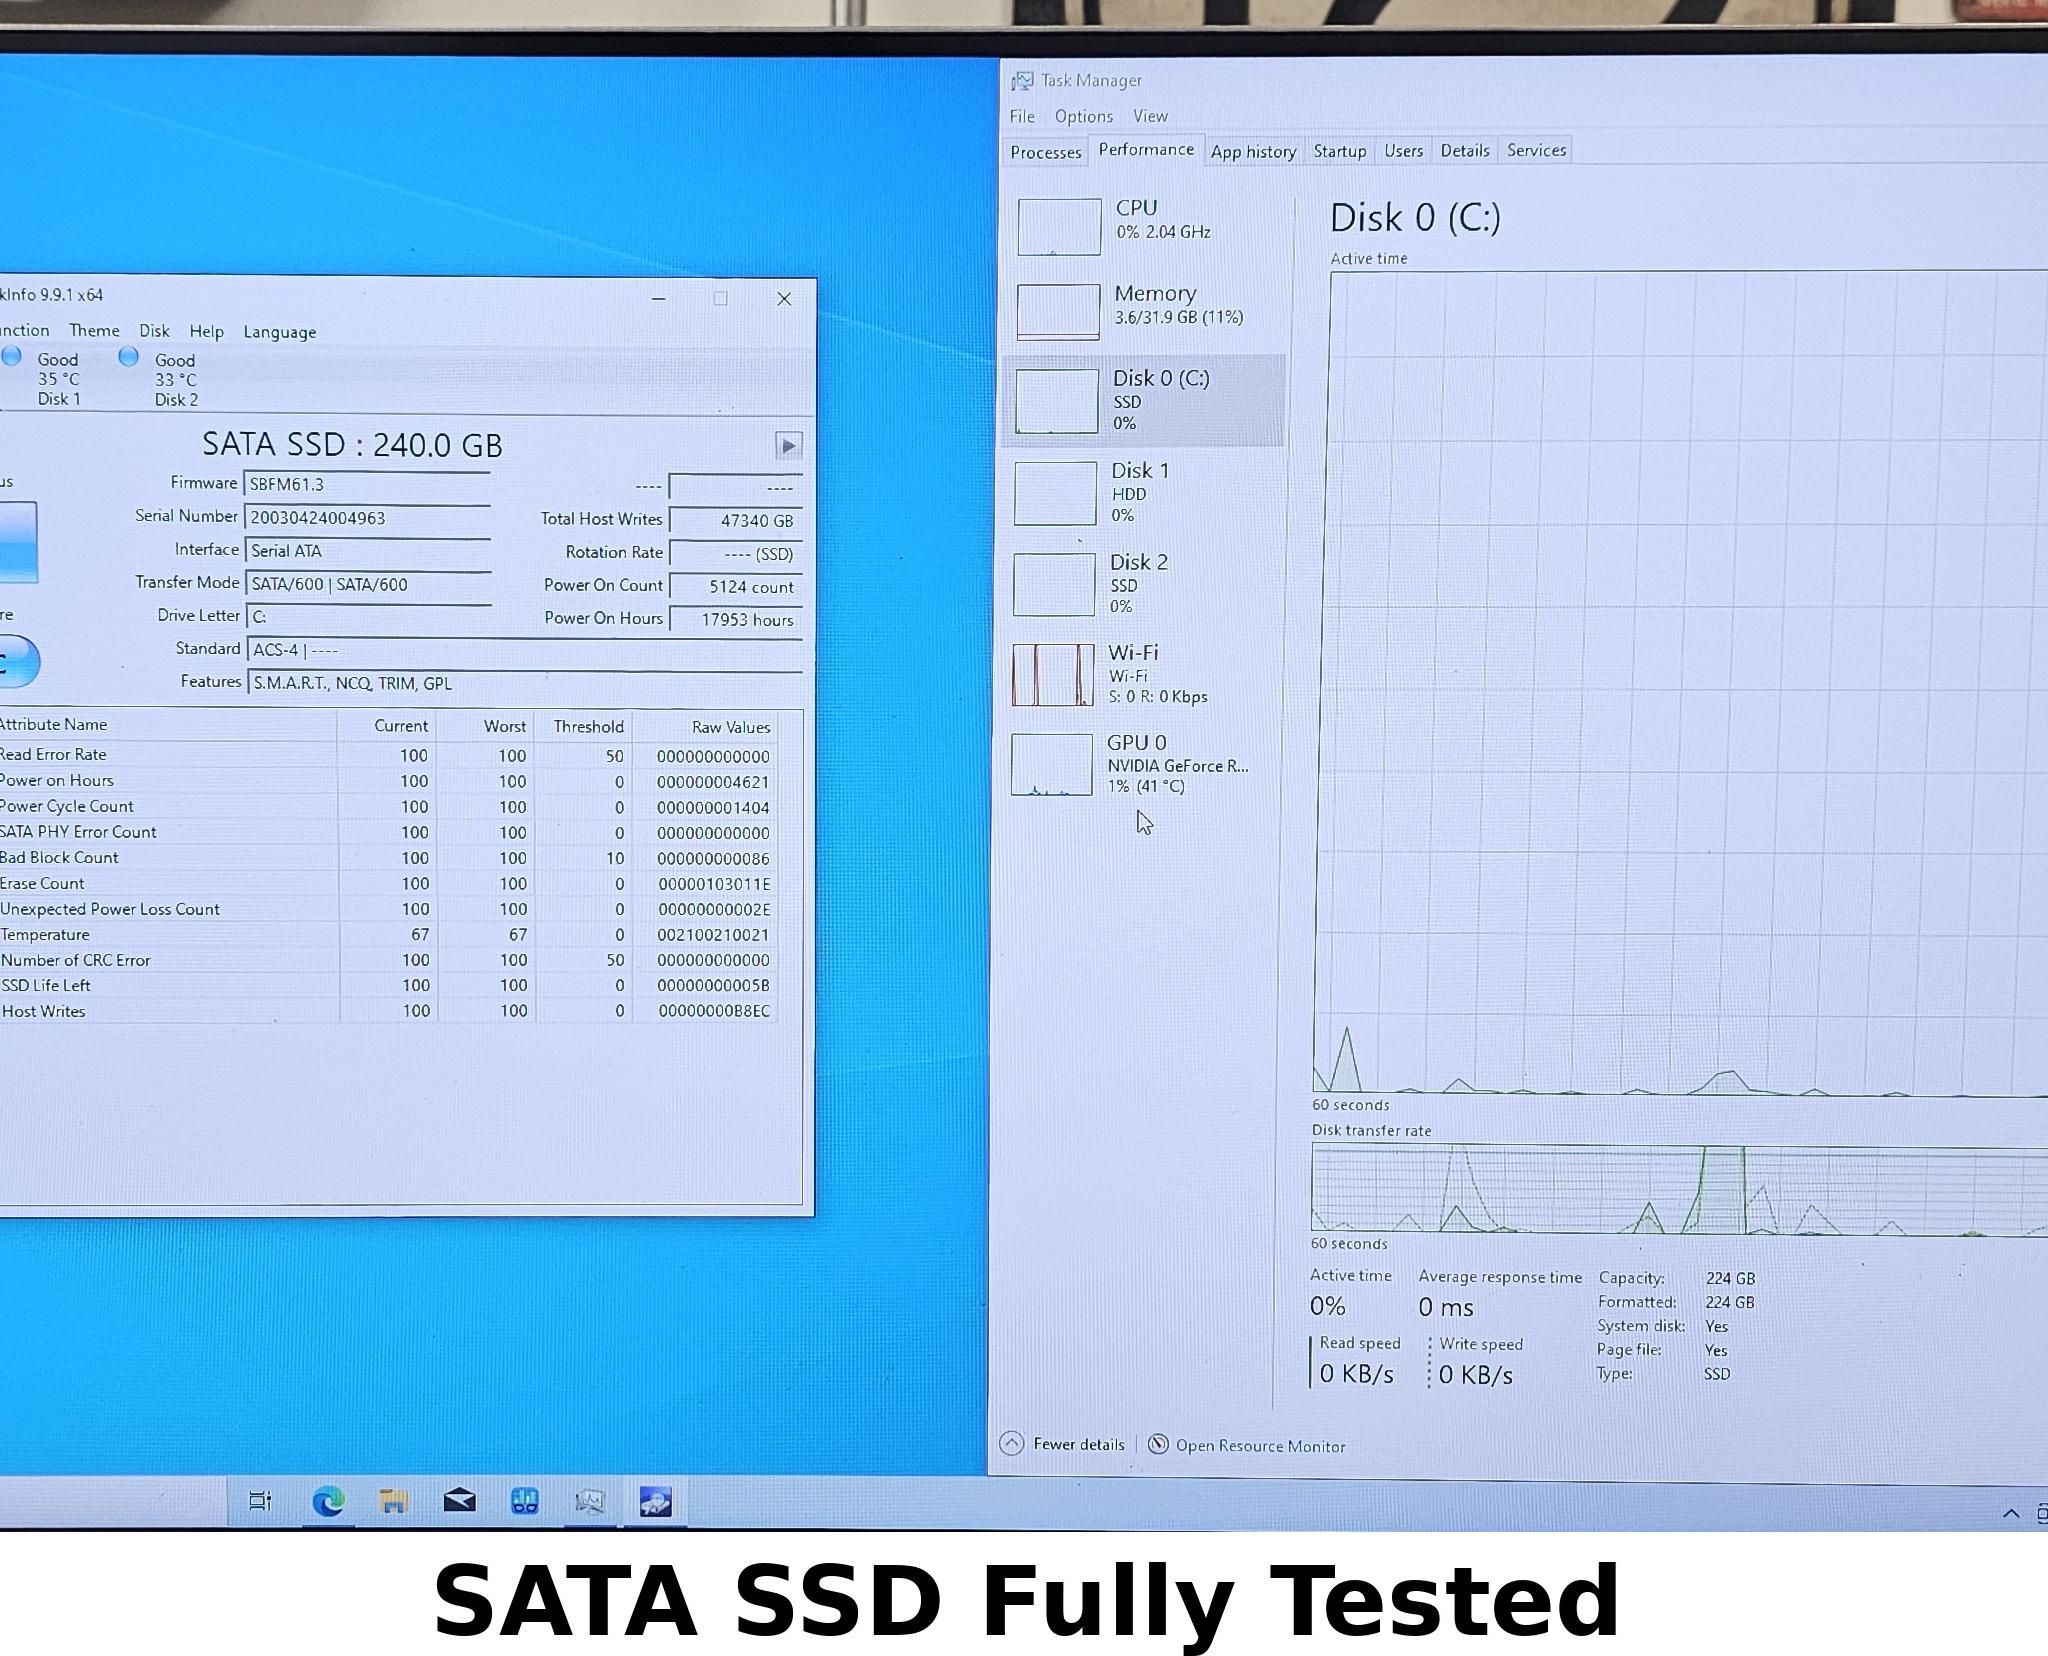Select Disk 2 Good status indicator

tap(160, 379)
